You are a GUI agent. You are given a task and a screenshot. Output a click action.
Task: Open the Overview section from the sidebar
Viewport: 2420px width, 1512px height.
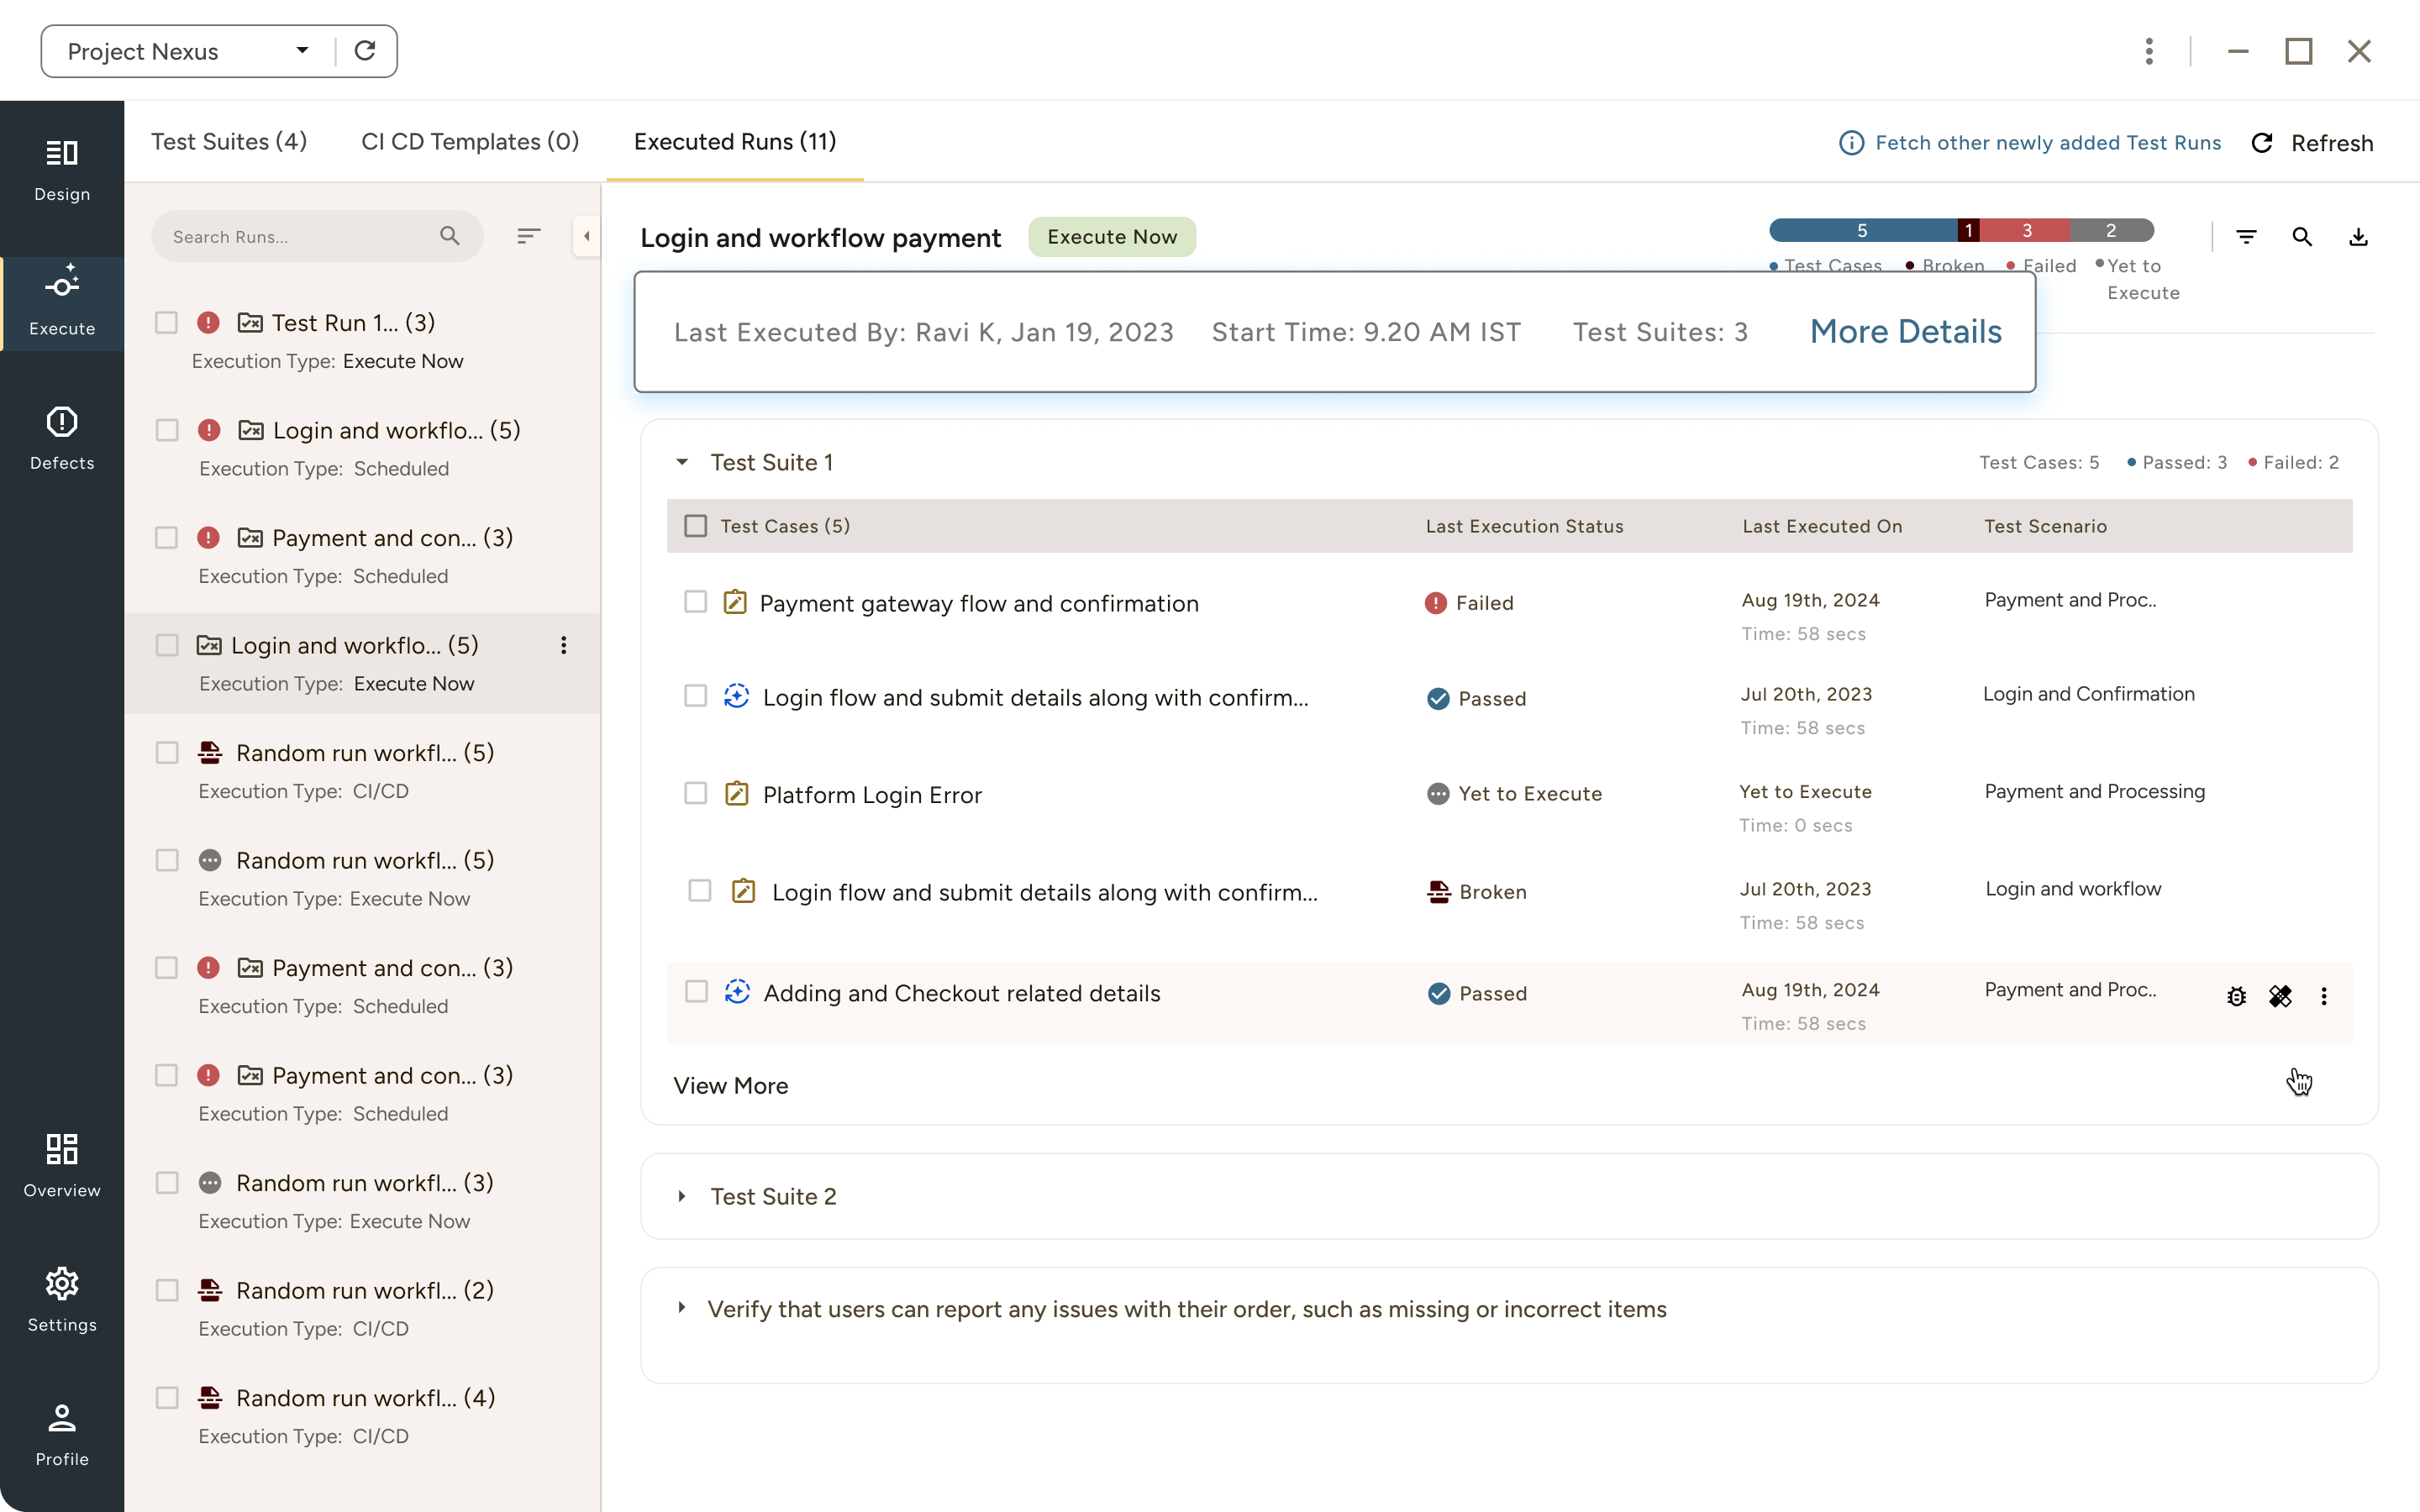pyautogui.click(x=62, y=1165)
